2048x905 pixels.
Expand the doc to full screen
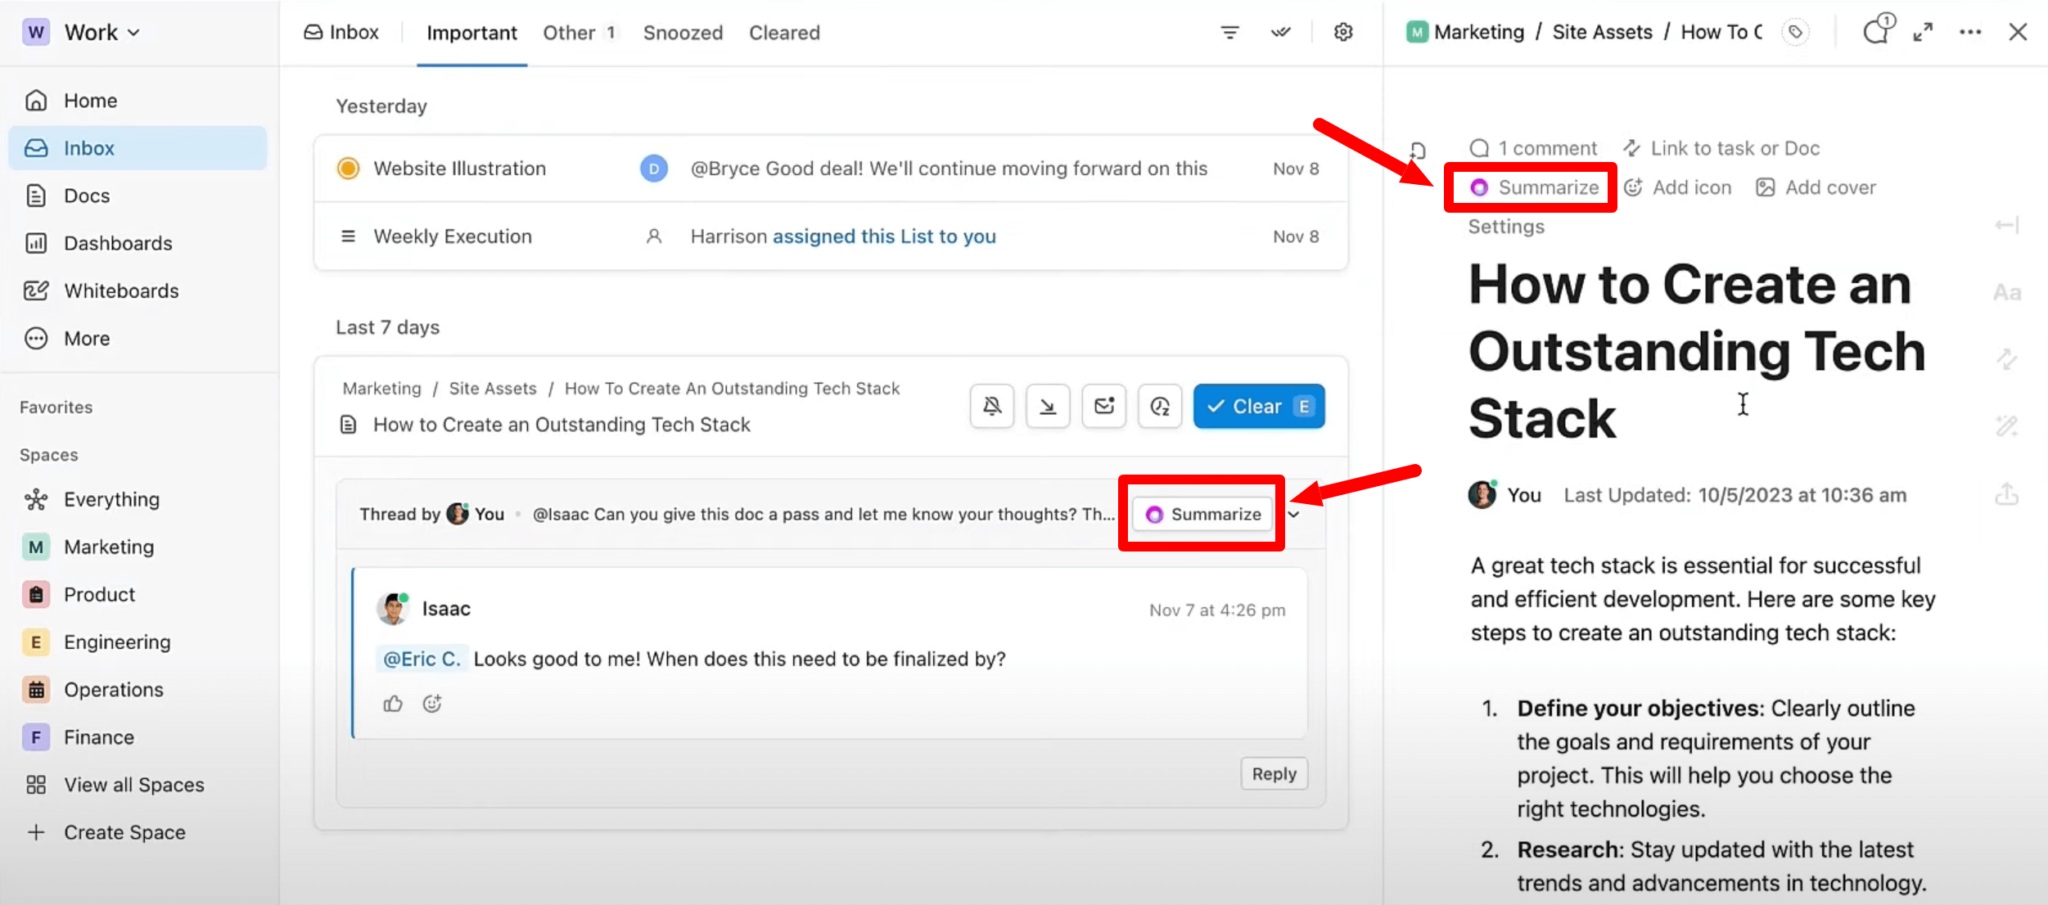tap(1922, 31)
